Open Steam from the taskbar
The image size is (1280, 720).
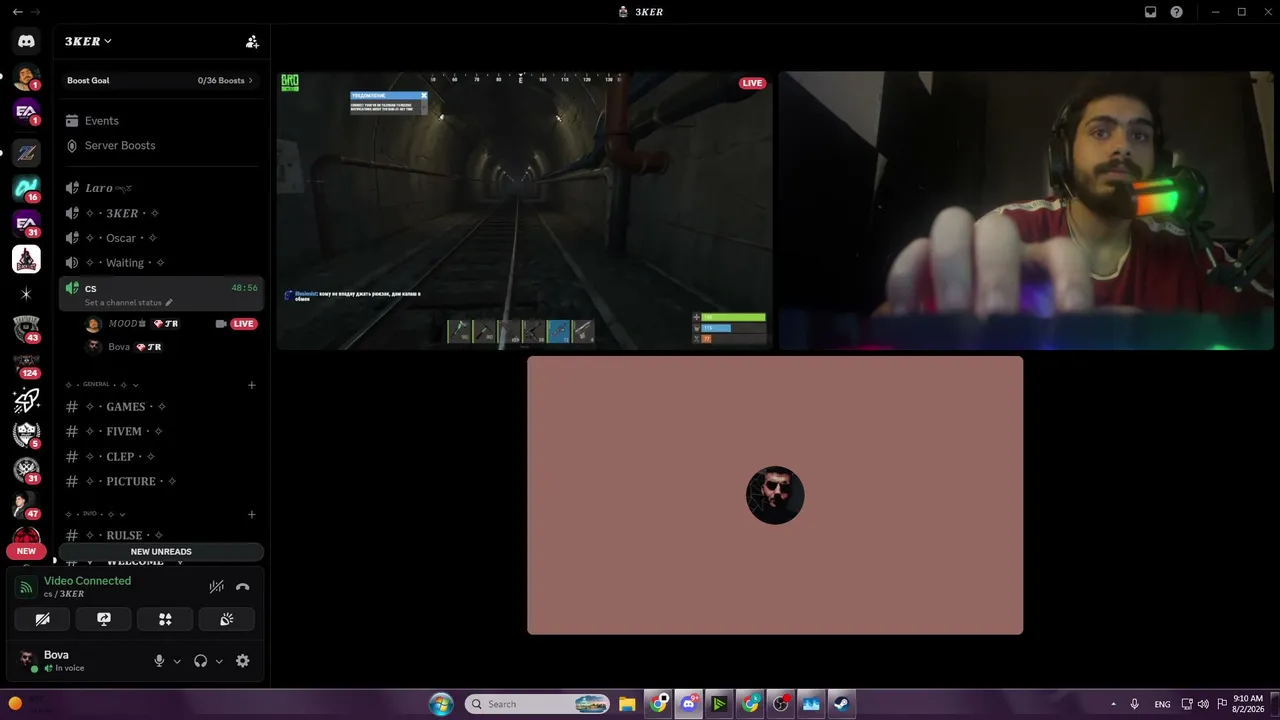pyautogui.click(x=842, y=704)
